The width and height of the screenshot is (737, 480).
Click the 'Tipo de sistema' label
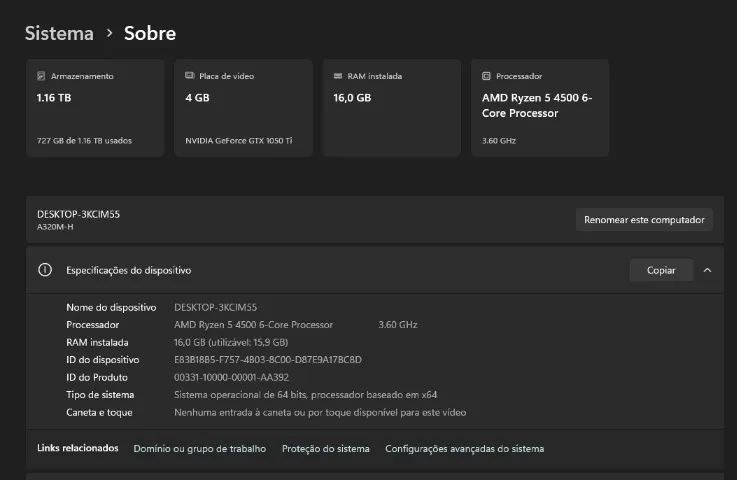point(100,395)
